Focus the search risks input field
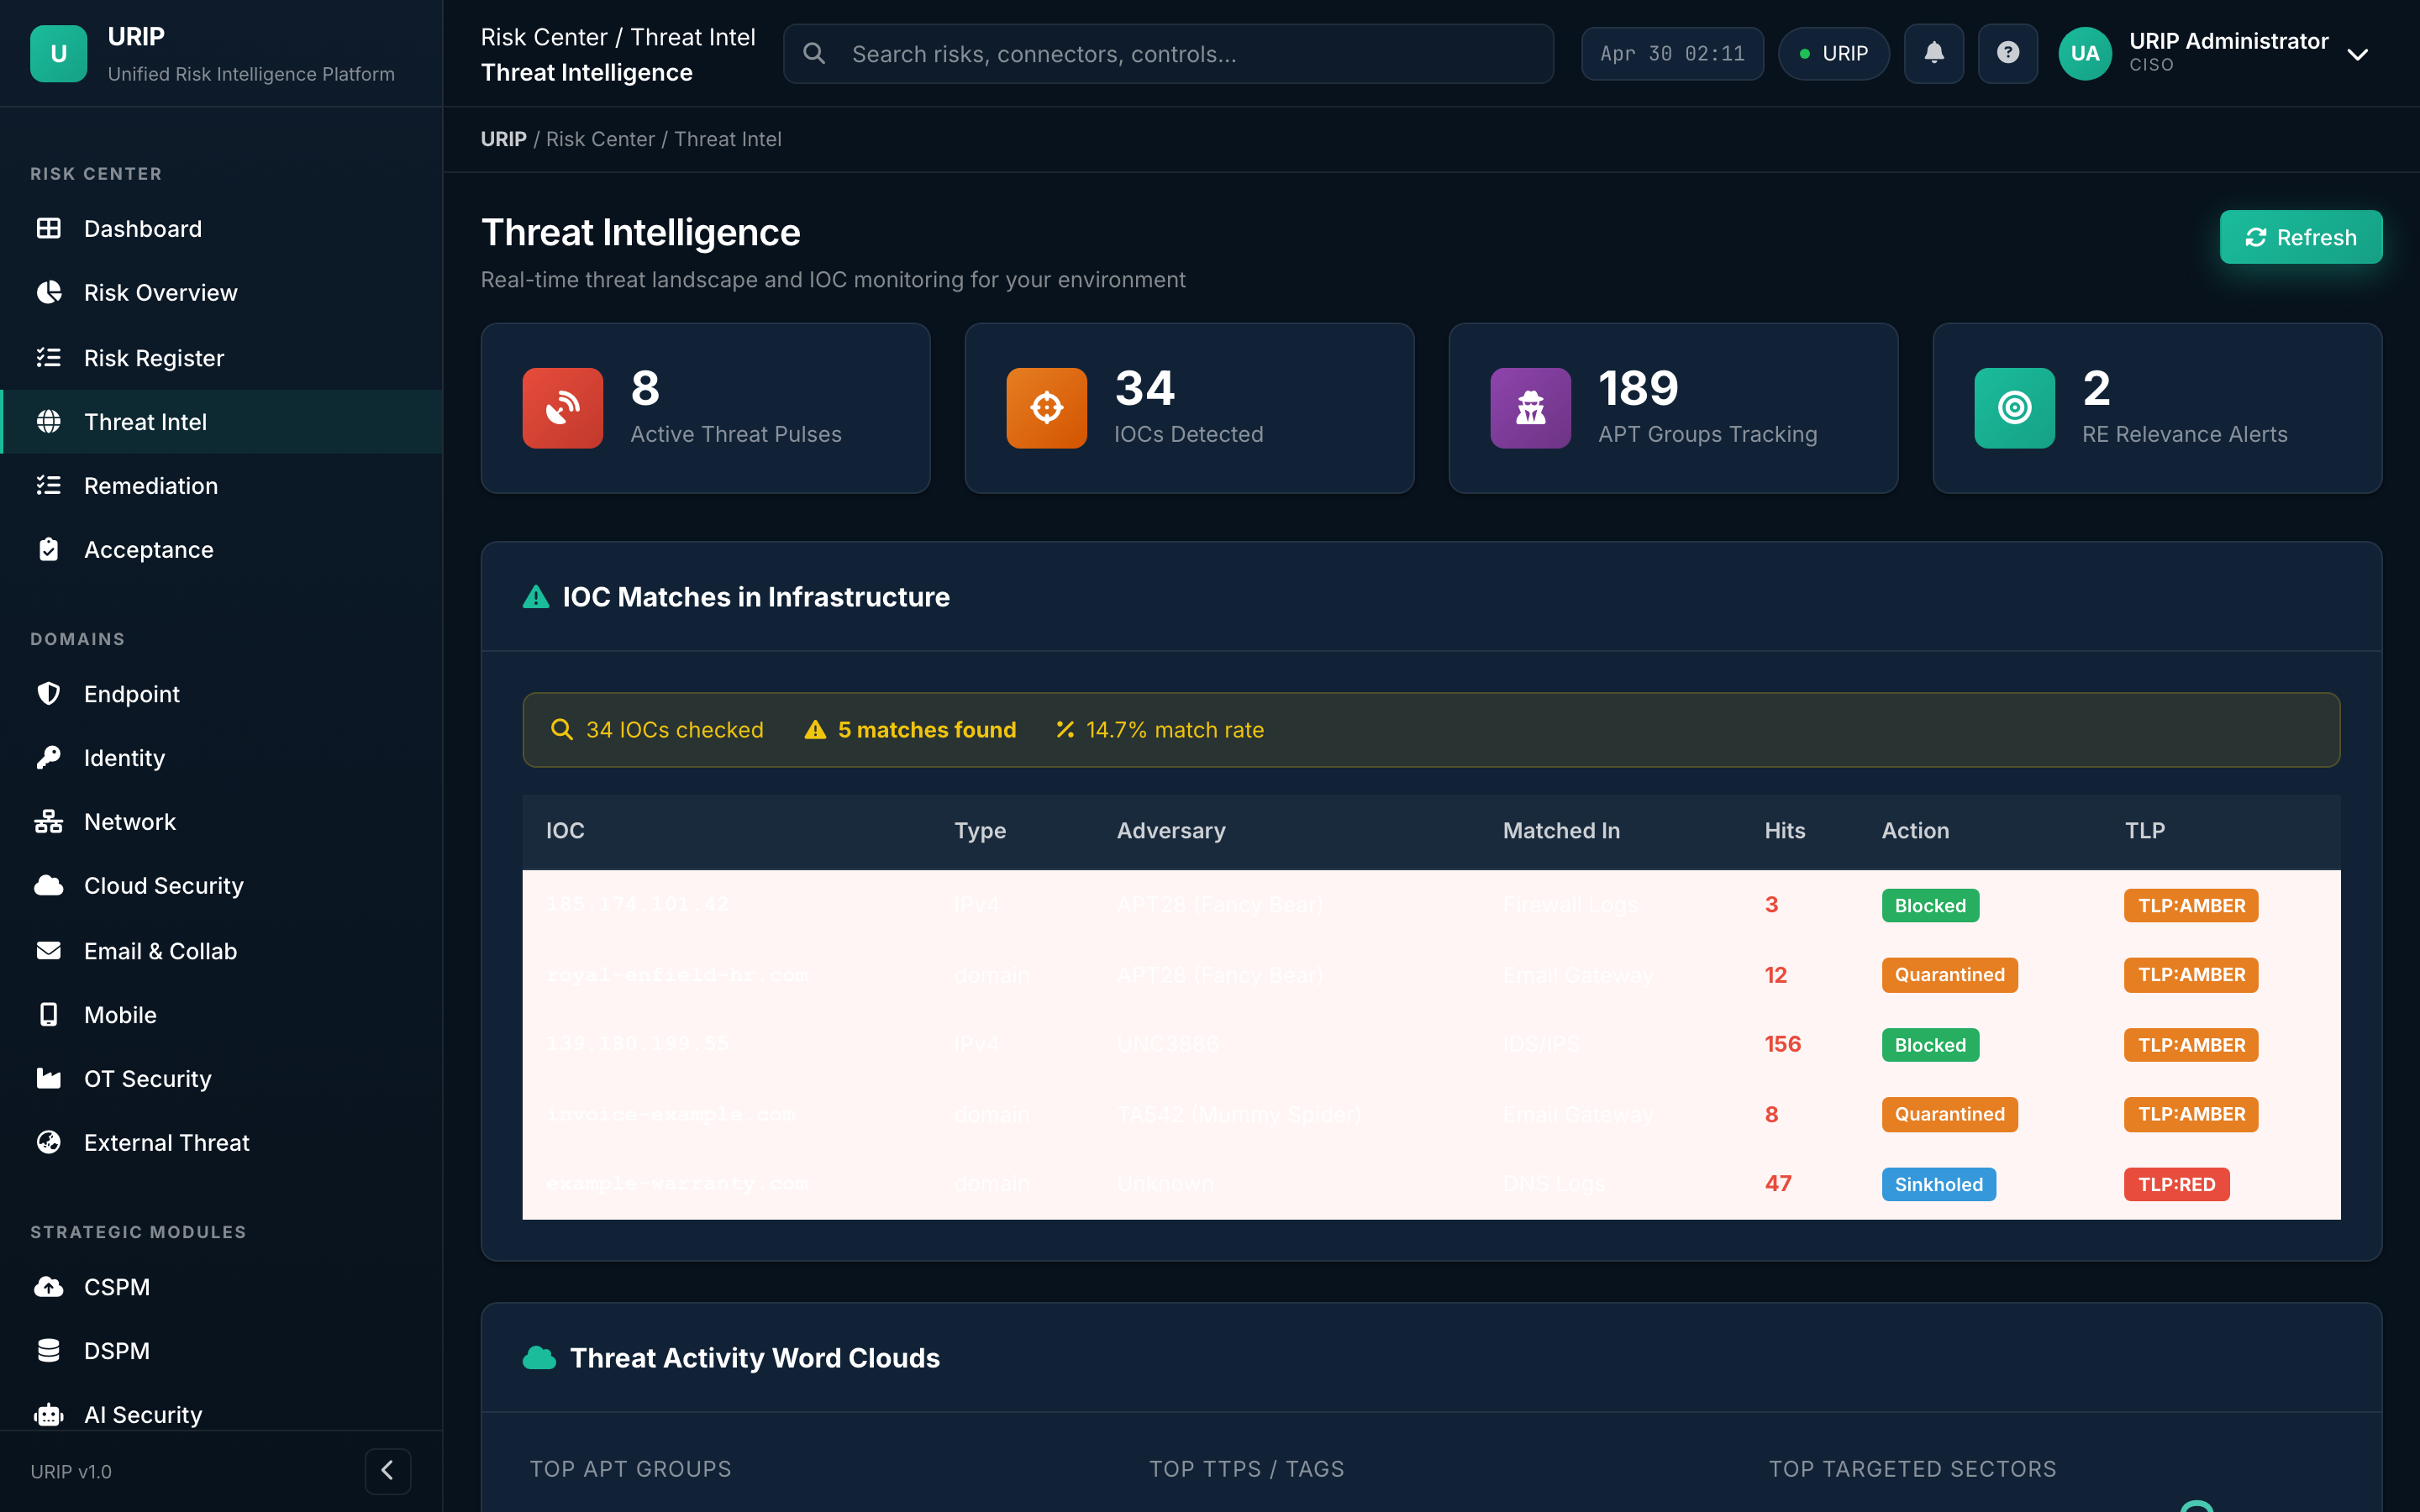The image size is (2420, 1512). [x=1168, y=54]
